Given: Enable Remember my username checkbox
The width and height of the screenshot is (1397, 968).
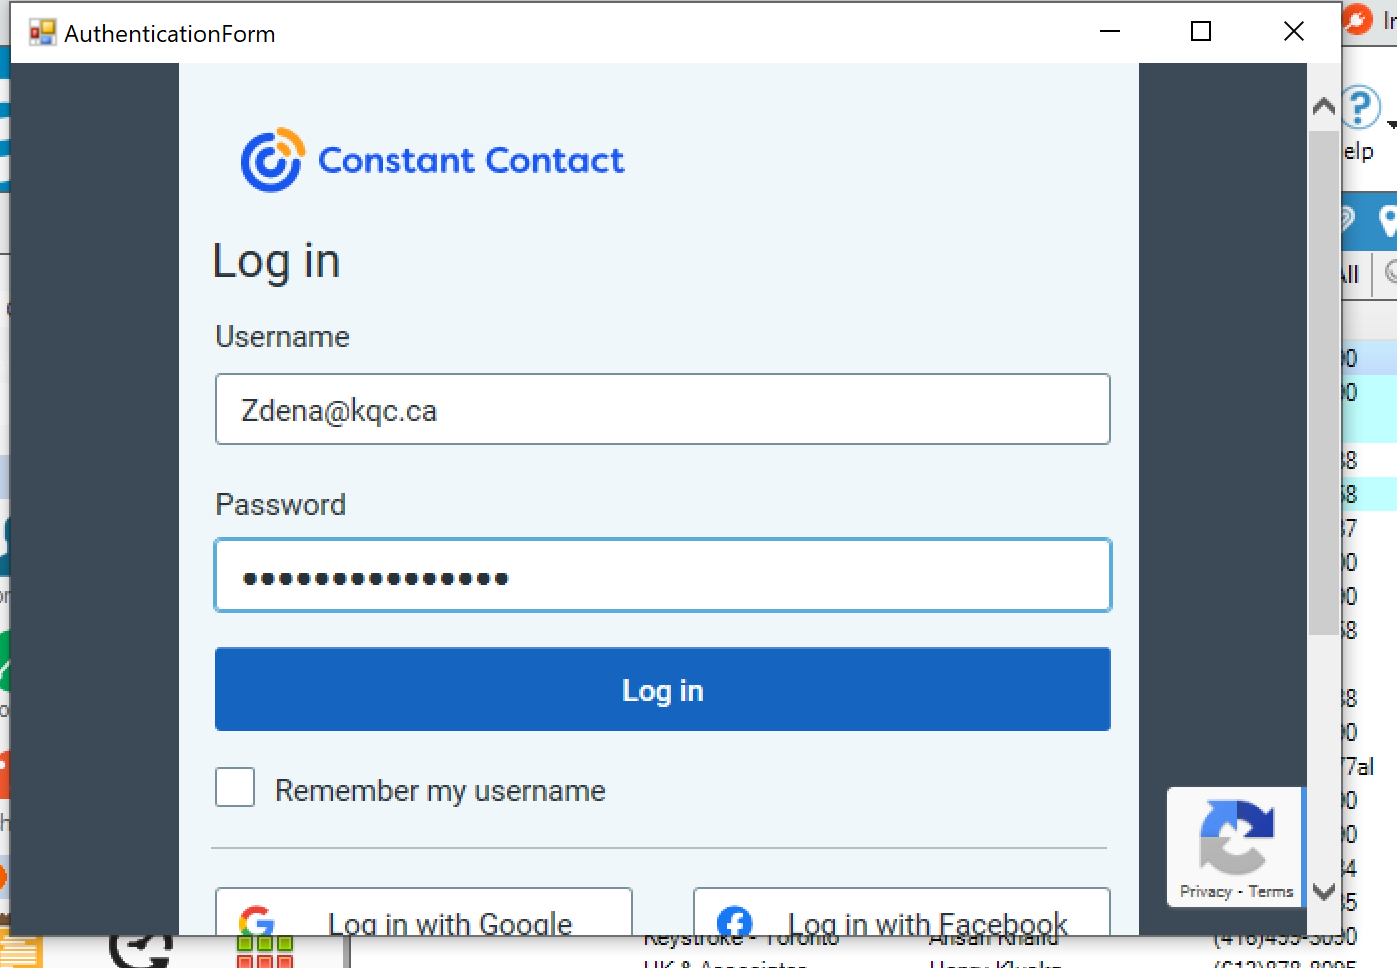Looking at the screenshot, I should (235, 787).
